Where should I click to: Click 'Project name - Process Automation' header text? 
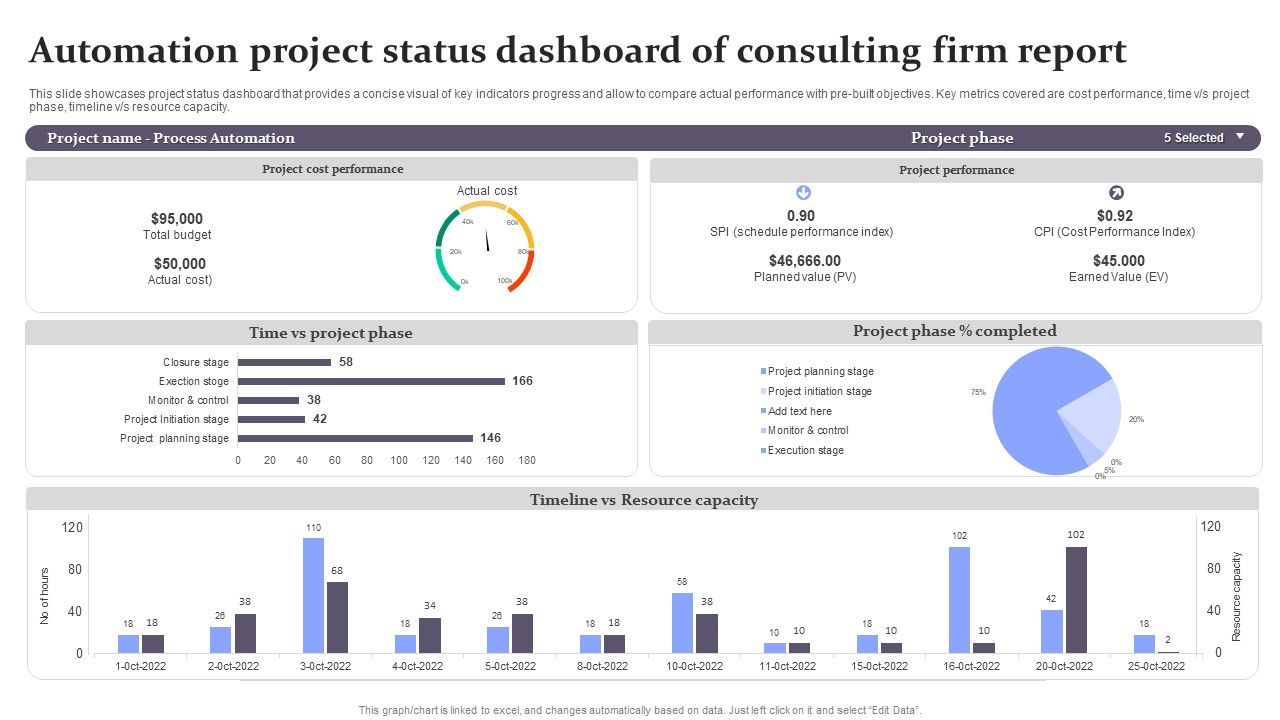(171, 137)
